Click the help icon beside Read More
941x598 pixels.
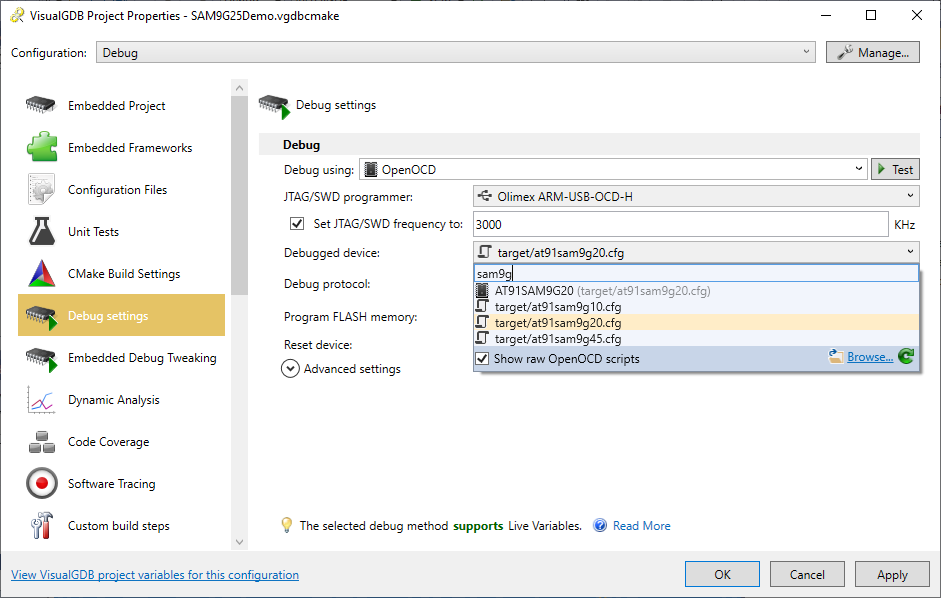point(600,525)
